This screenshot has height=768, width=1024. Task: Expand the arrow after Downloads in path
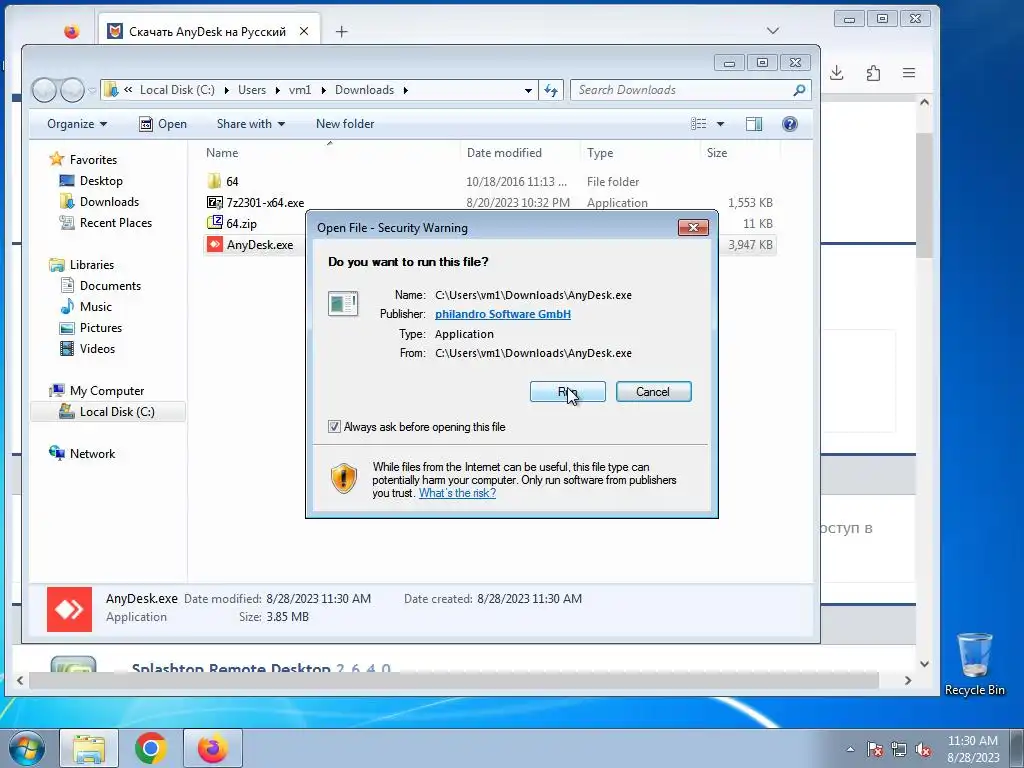point(406,90)
